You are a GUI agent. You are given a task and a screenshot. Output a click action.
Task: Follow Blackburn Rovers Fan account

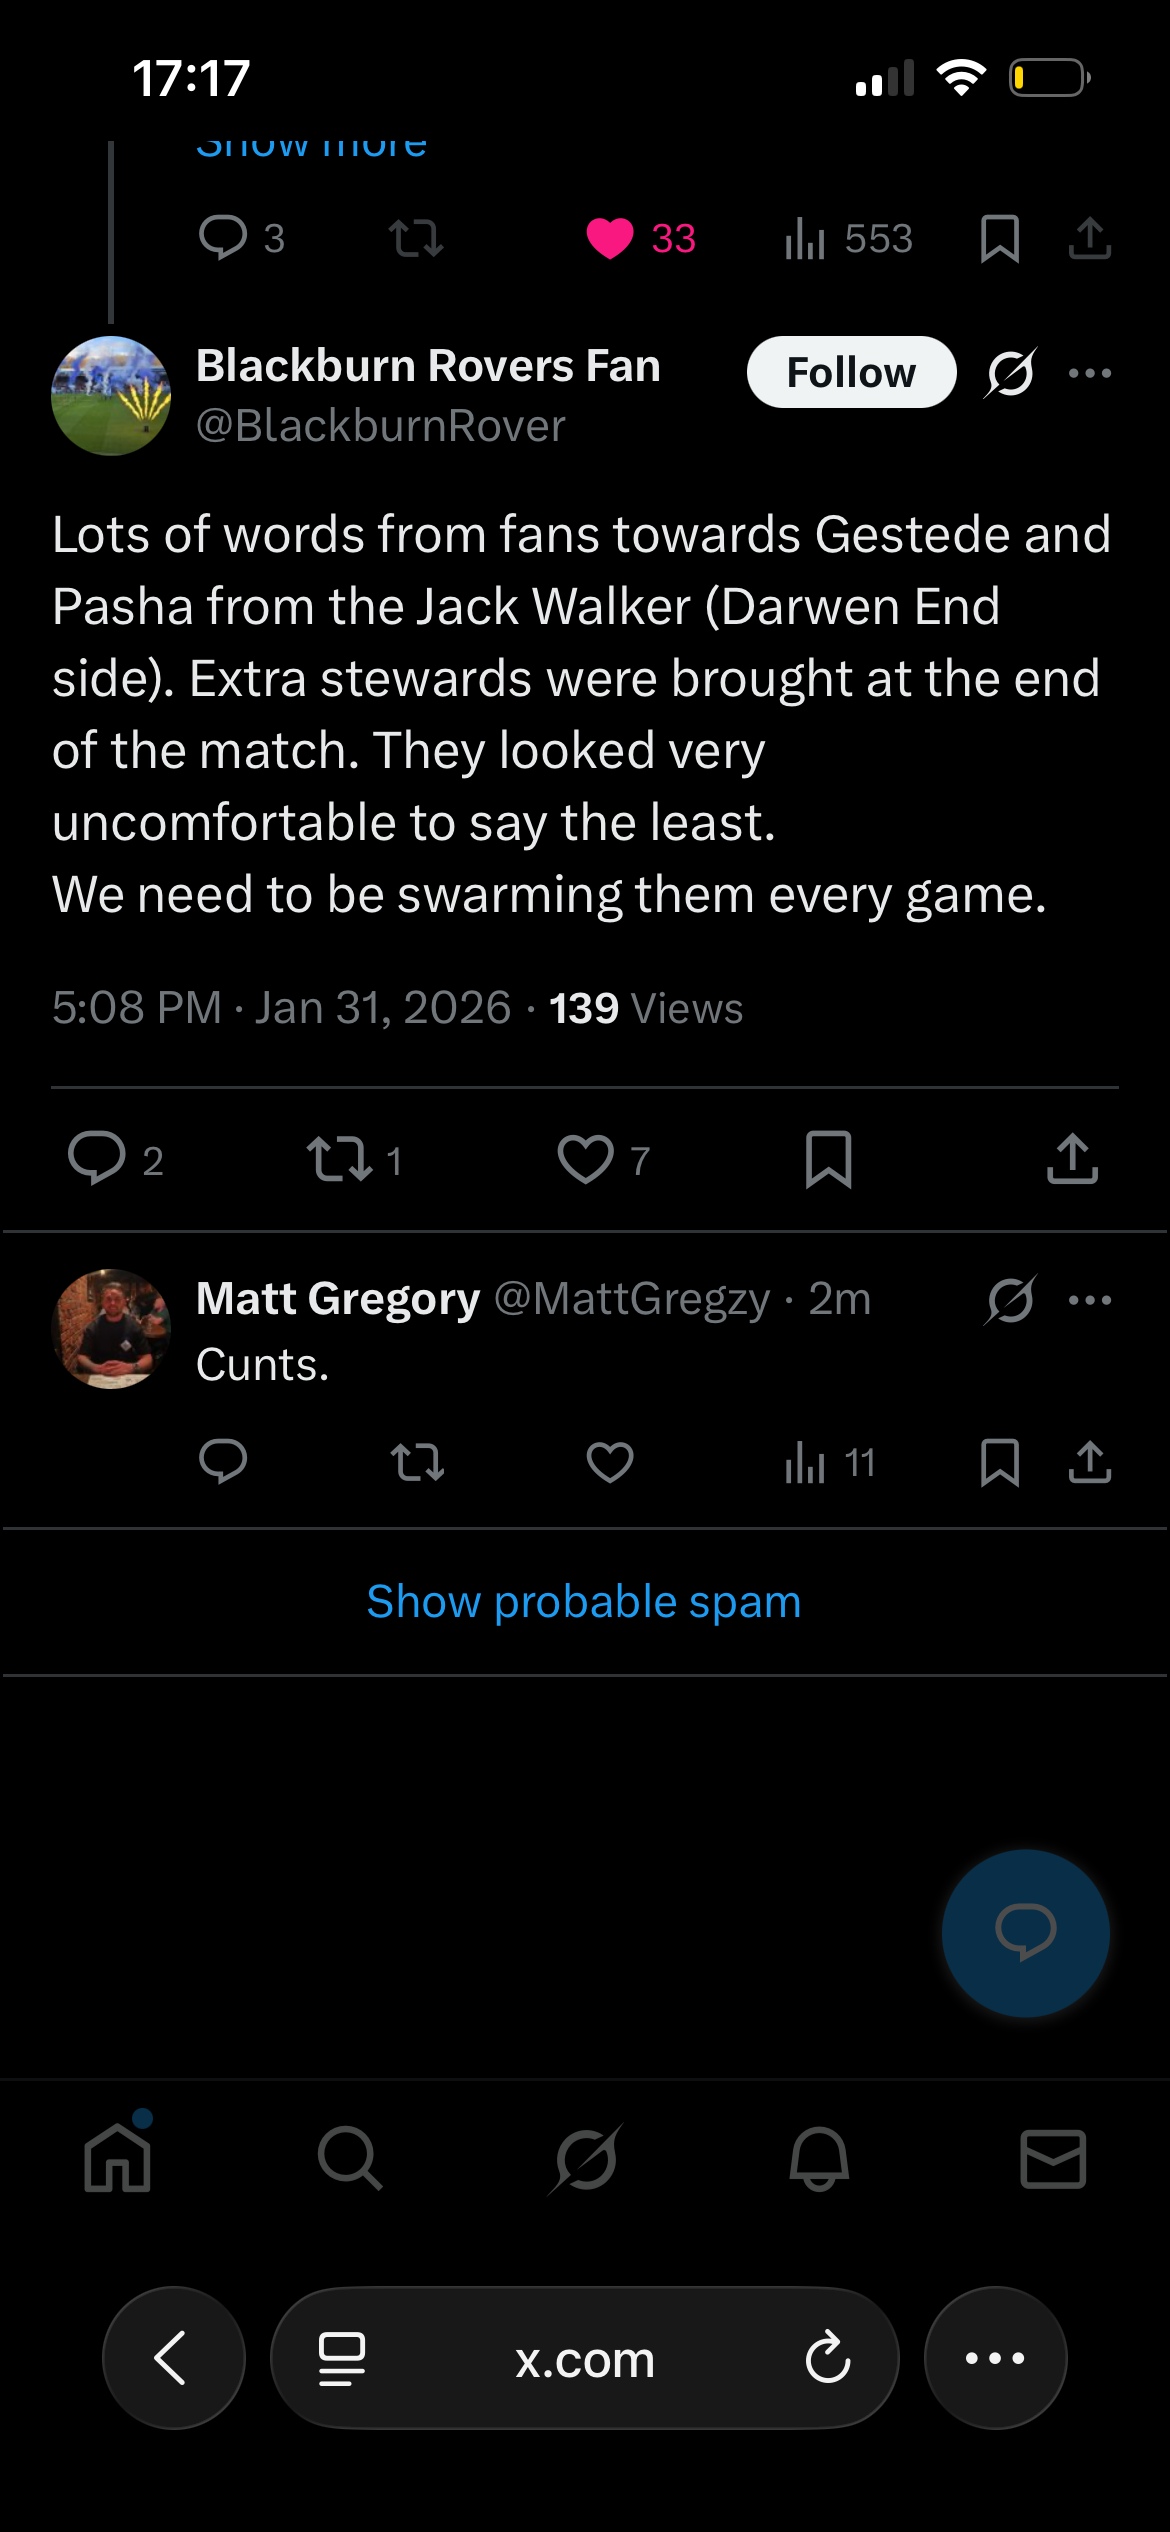tap(851, 373)
